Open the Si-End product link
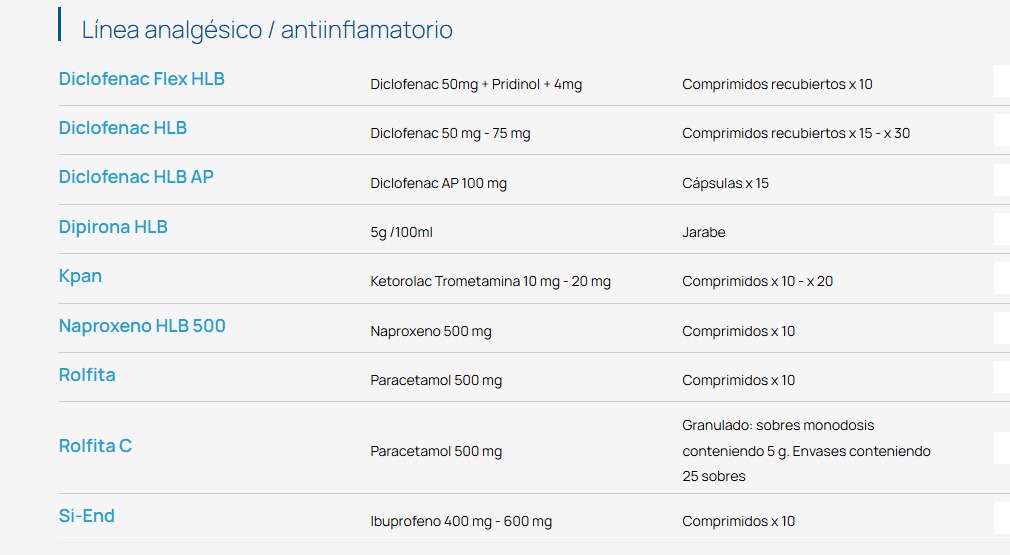 coord(86,516)
